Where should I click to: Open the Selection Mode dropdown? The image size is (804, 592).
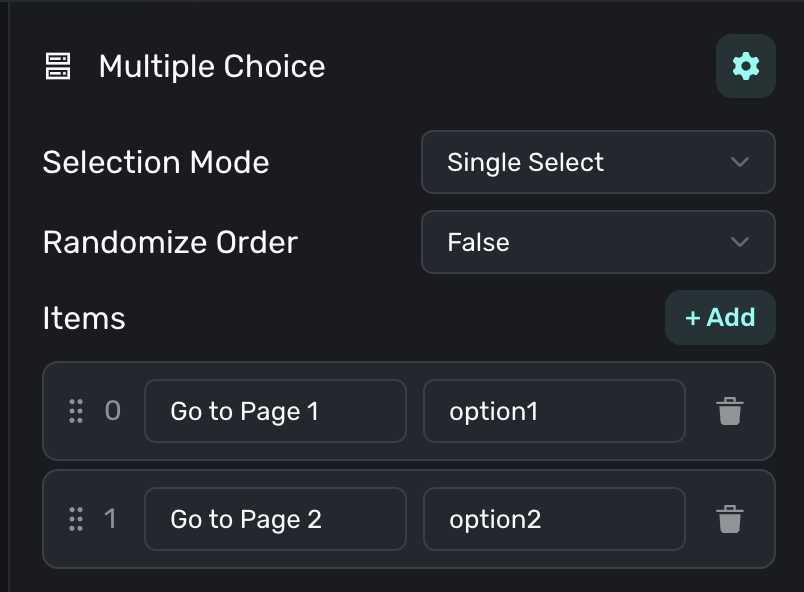[597, 162]
